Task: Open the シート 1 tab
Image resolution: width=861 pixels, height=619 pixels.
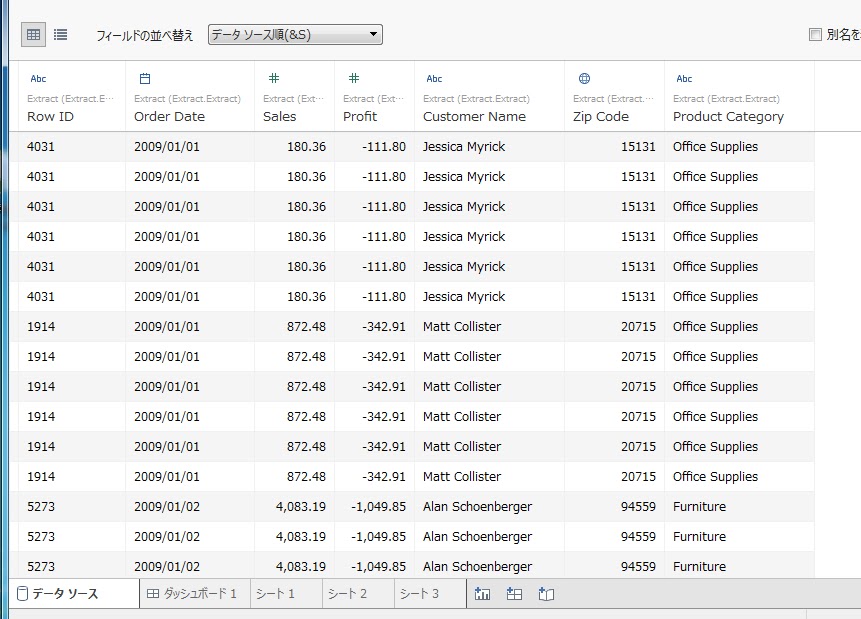Action: (x=276, y=594)
